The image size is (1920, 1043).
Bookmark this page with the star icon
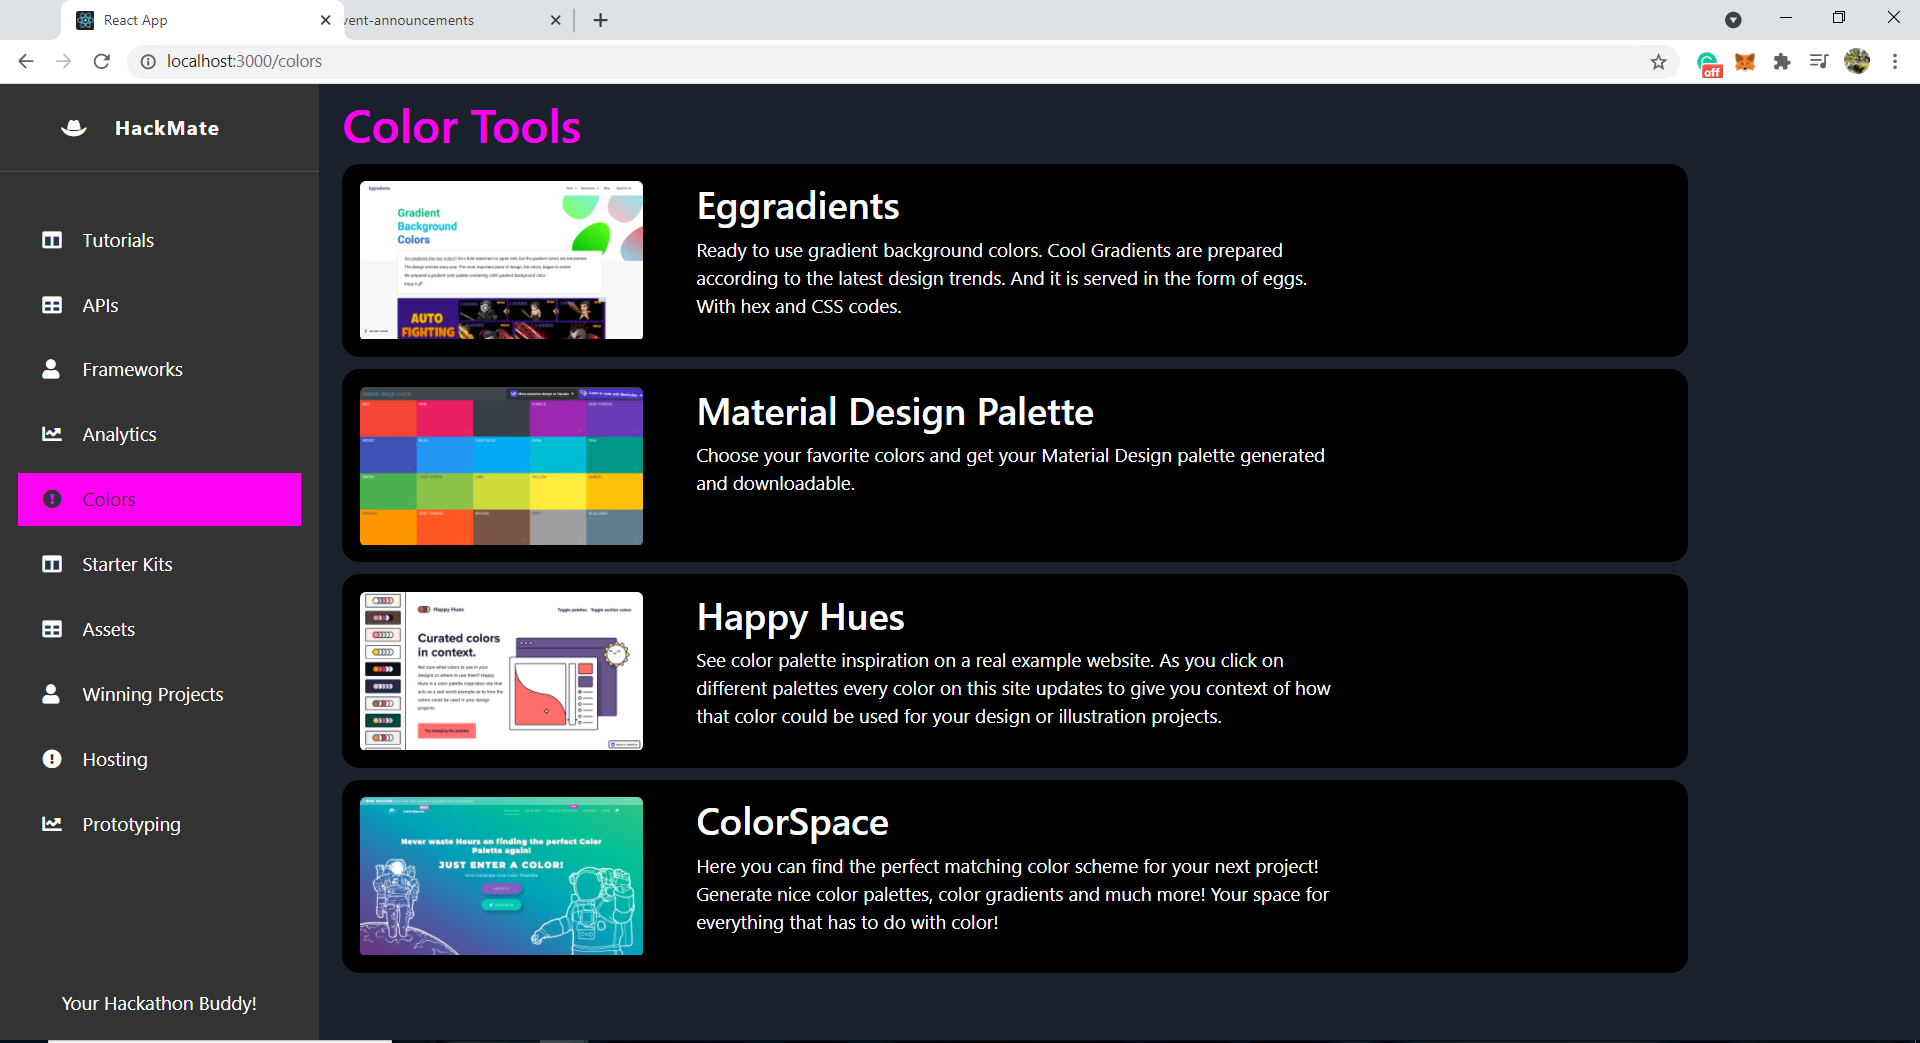1658,62
